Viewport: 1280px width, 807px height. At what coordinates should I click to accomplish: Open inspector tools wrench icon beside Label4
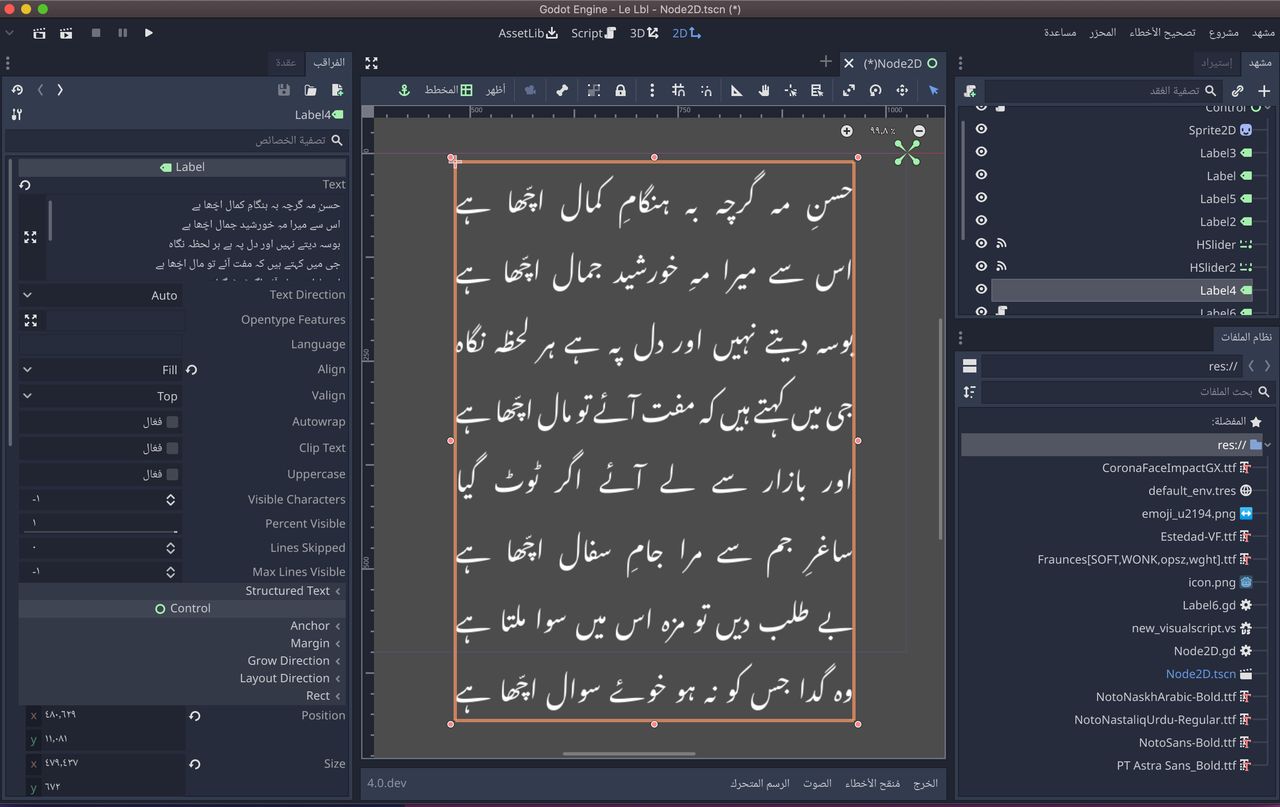16,115
